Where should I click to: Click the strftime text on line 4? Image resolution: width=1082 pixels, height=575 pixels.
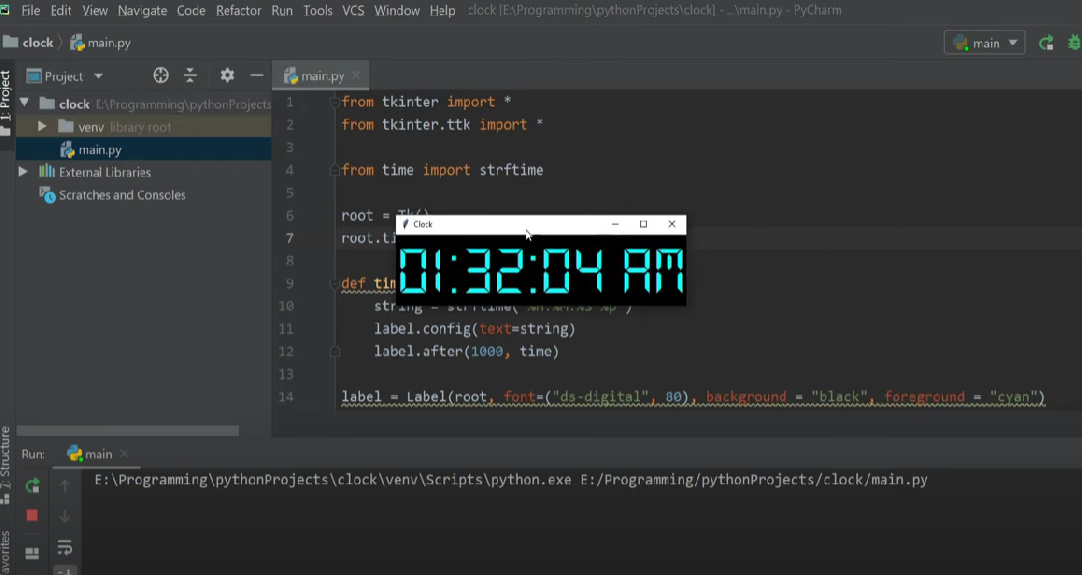tap(511, 170)
